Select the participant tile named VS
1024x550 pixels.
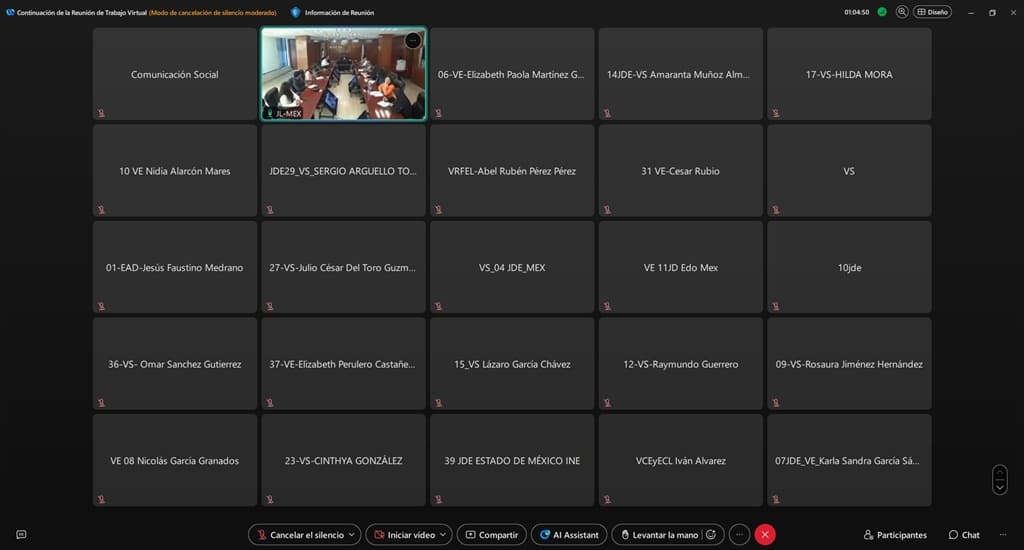coord(849,170)
